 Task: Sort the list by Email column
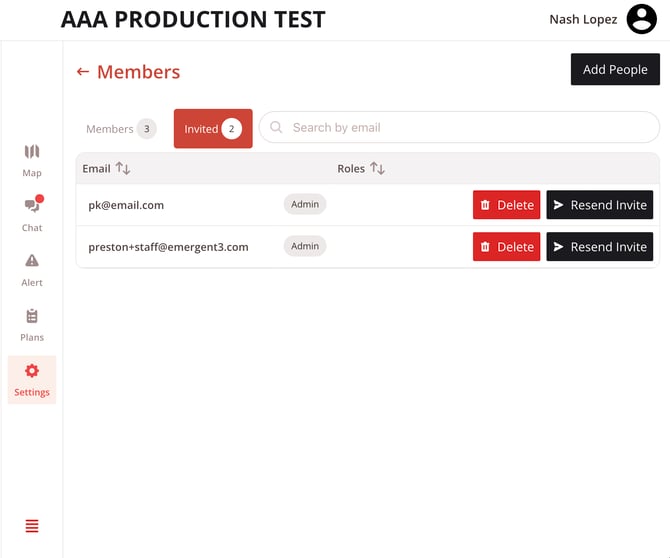123,169
